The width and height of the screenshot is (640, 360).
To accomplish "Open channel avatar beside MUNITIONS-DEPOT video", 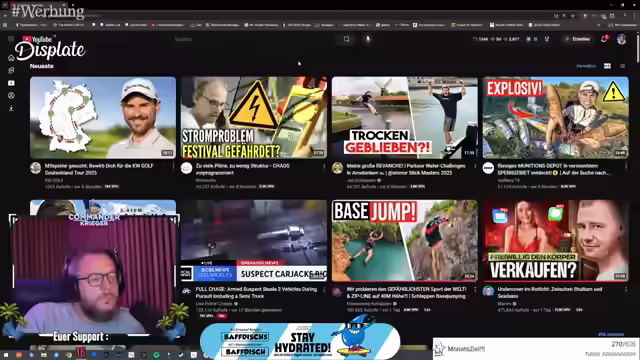I will click(x=488, y=168).
